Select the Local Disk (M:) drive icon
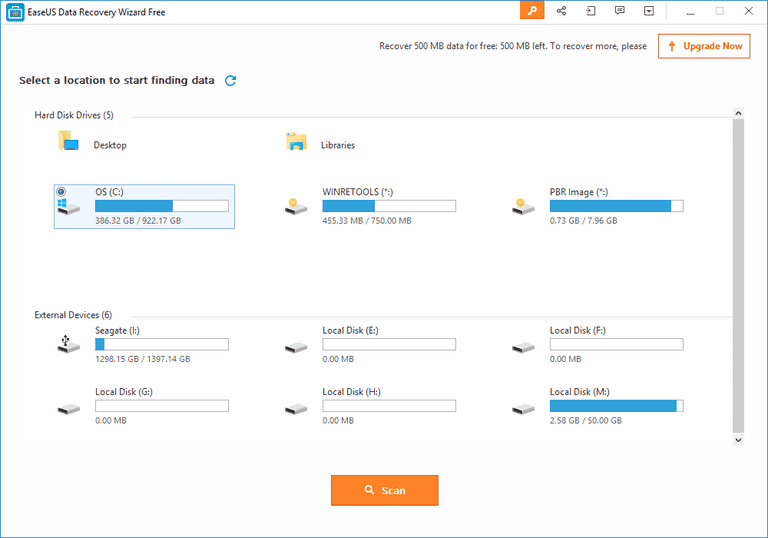Viewport: 768px width, 538px height. (523, 409)
